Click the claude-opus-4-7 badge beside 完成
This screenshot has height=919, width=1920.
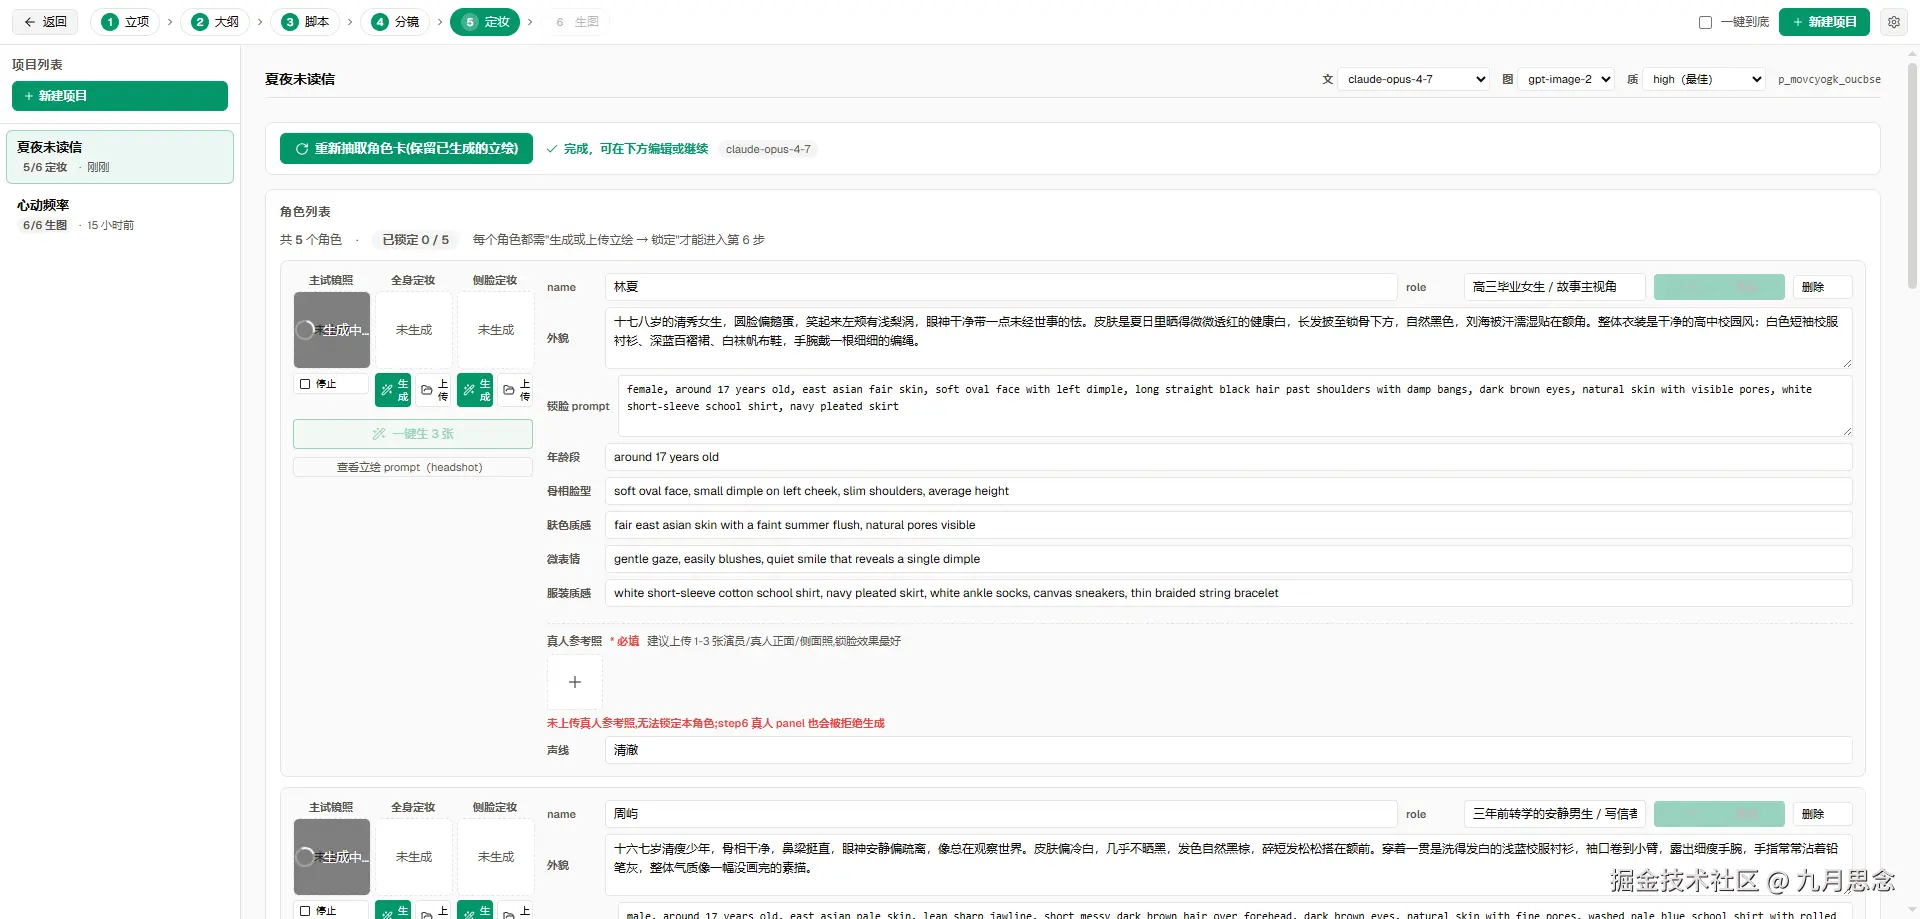click(768, 149)
